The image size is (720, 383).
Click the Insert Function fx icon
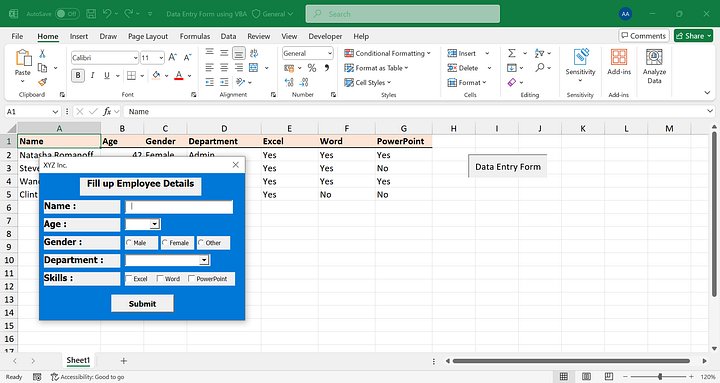[x=107, y=112]
